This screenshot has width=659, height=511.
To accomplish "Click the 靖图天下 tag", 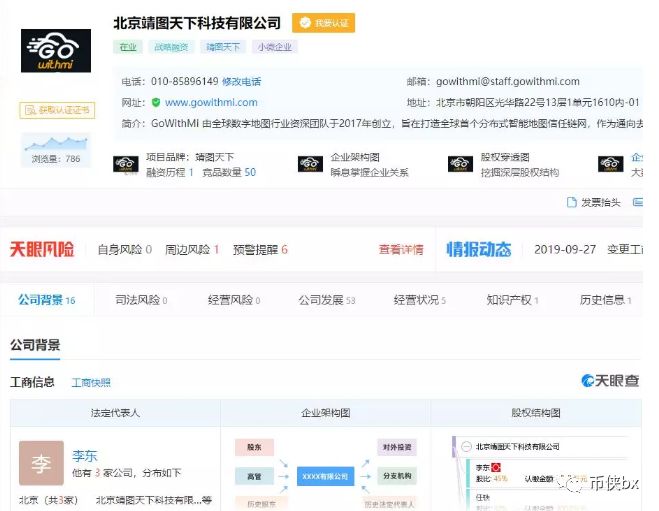I will click(x=223, y=47).
